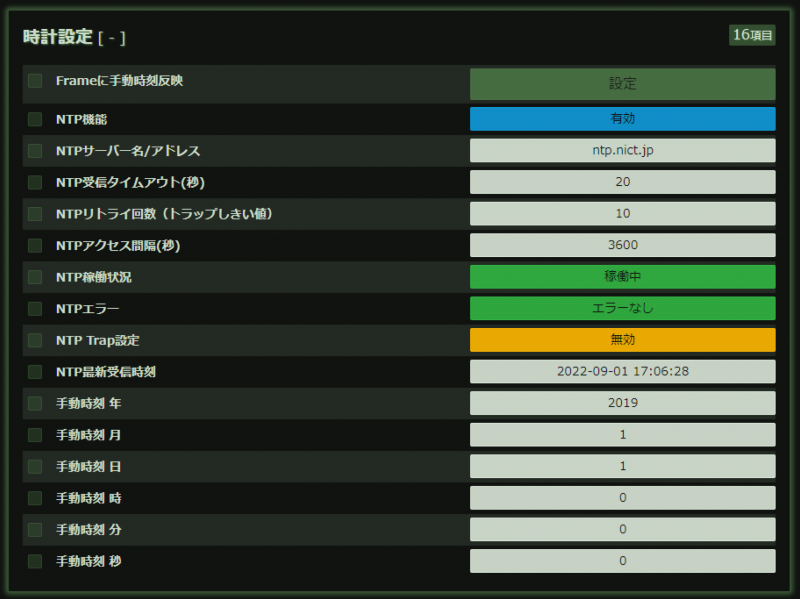Enable NTP Trap設定 currently showing 無効
The width and height of the screenshot is (800, 599).
[x=622, y=340]
